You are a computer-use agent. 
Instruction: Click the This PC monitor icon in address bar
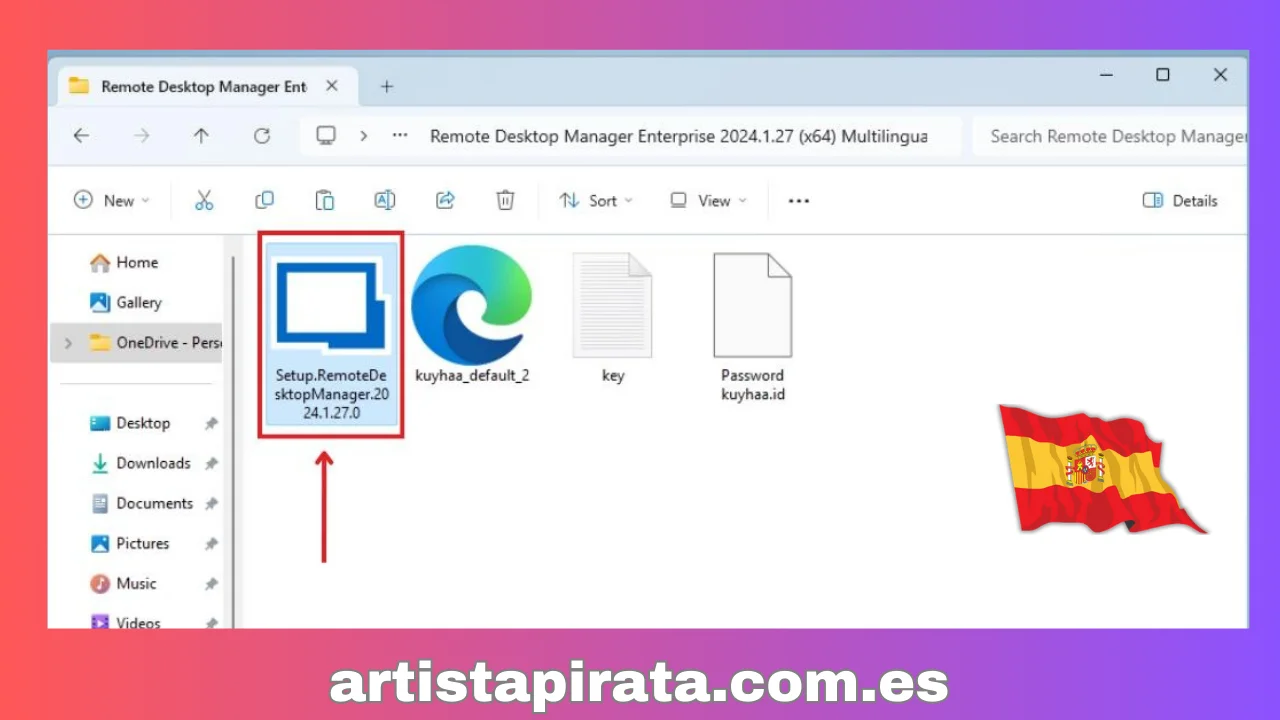[x=326, y=136]
